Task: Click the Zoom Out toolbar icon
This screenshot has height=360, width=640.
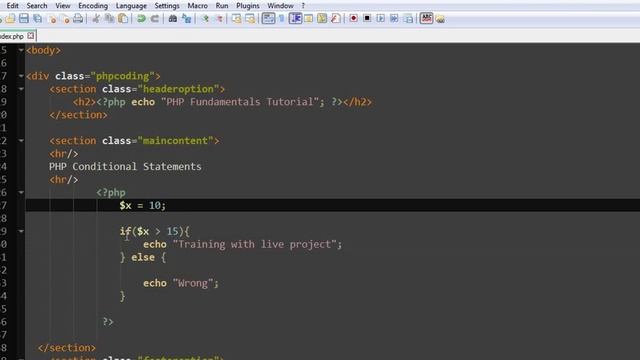Action: coord(218,18)
